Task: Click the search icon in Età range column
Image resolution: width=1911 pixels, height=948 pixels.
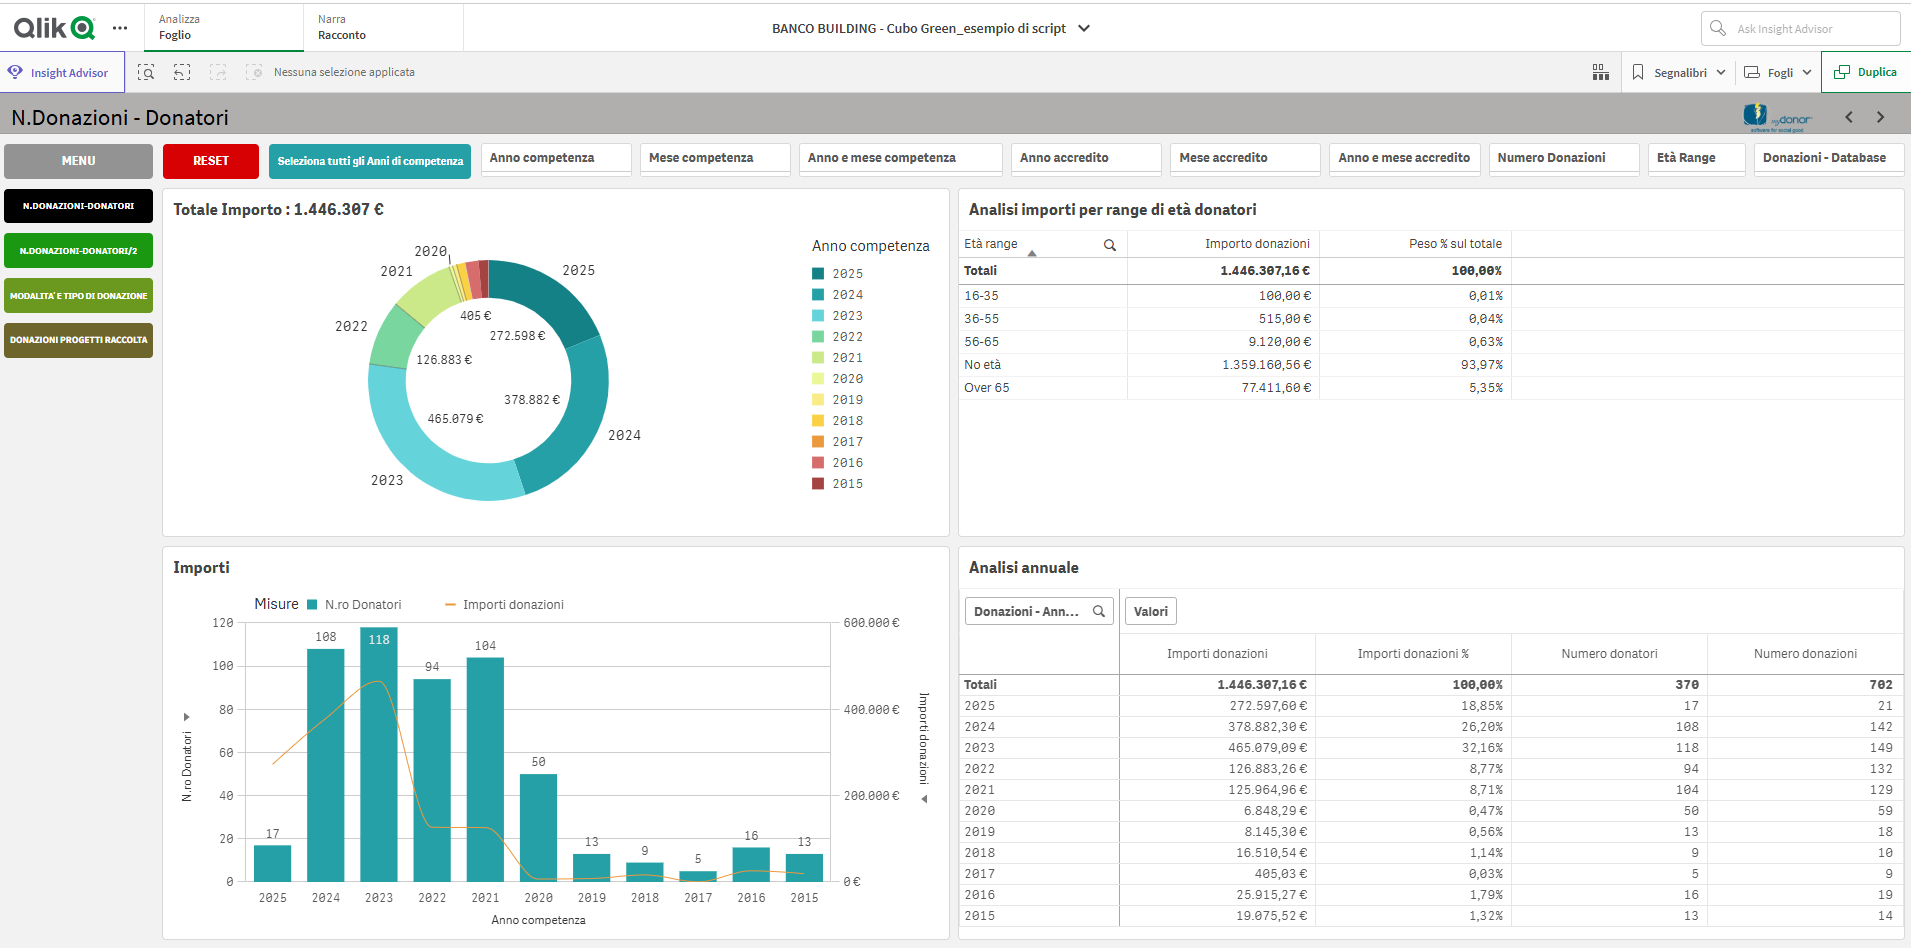Action: click(x=1109, y=245)
